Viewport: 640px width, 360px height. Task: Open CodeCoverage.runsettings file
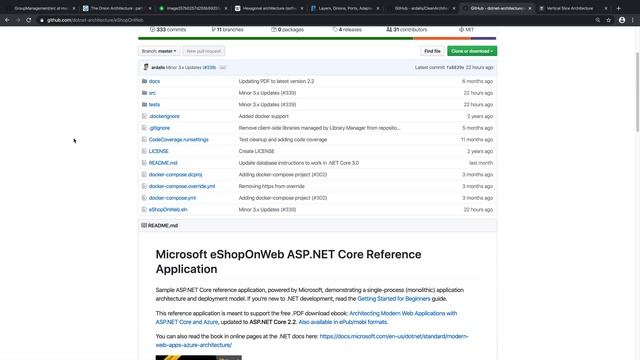pos(178,140)
